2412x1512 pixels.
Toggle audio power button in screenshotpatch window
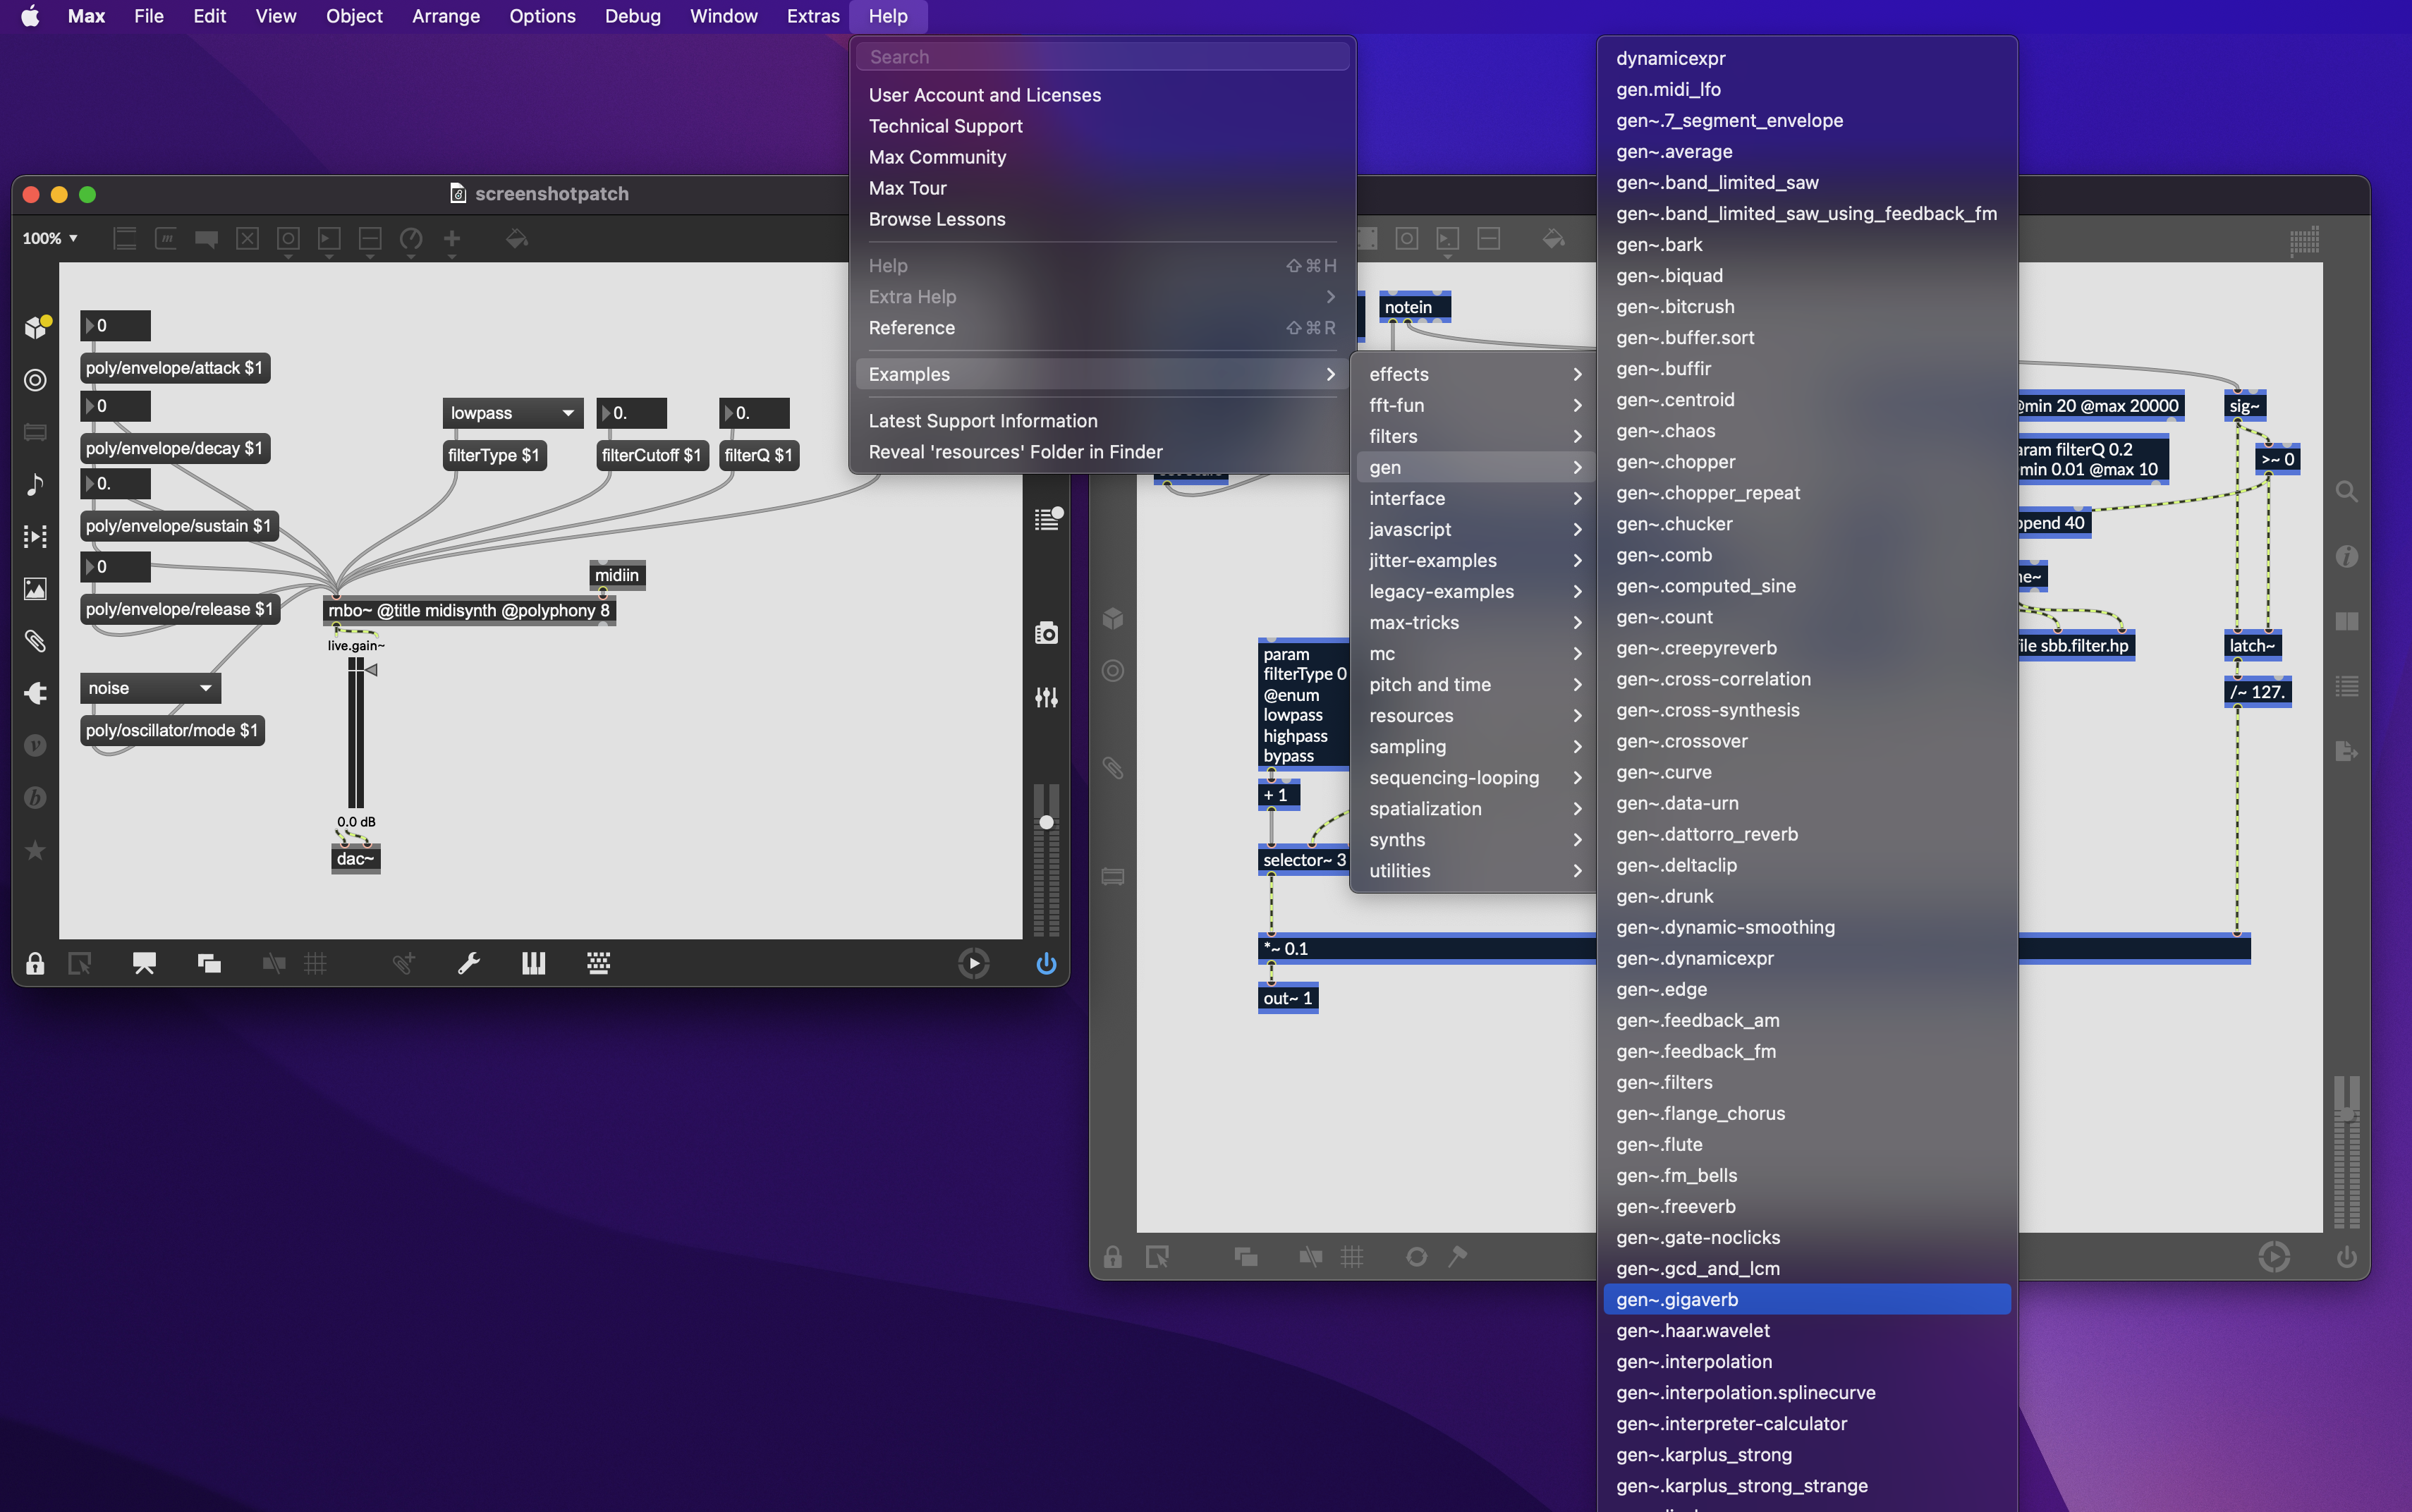[1046, 963]
